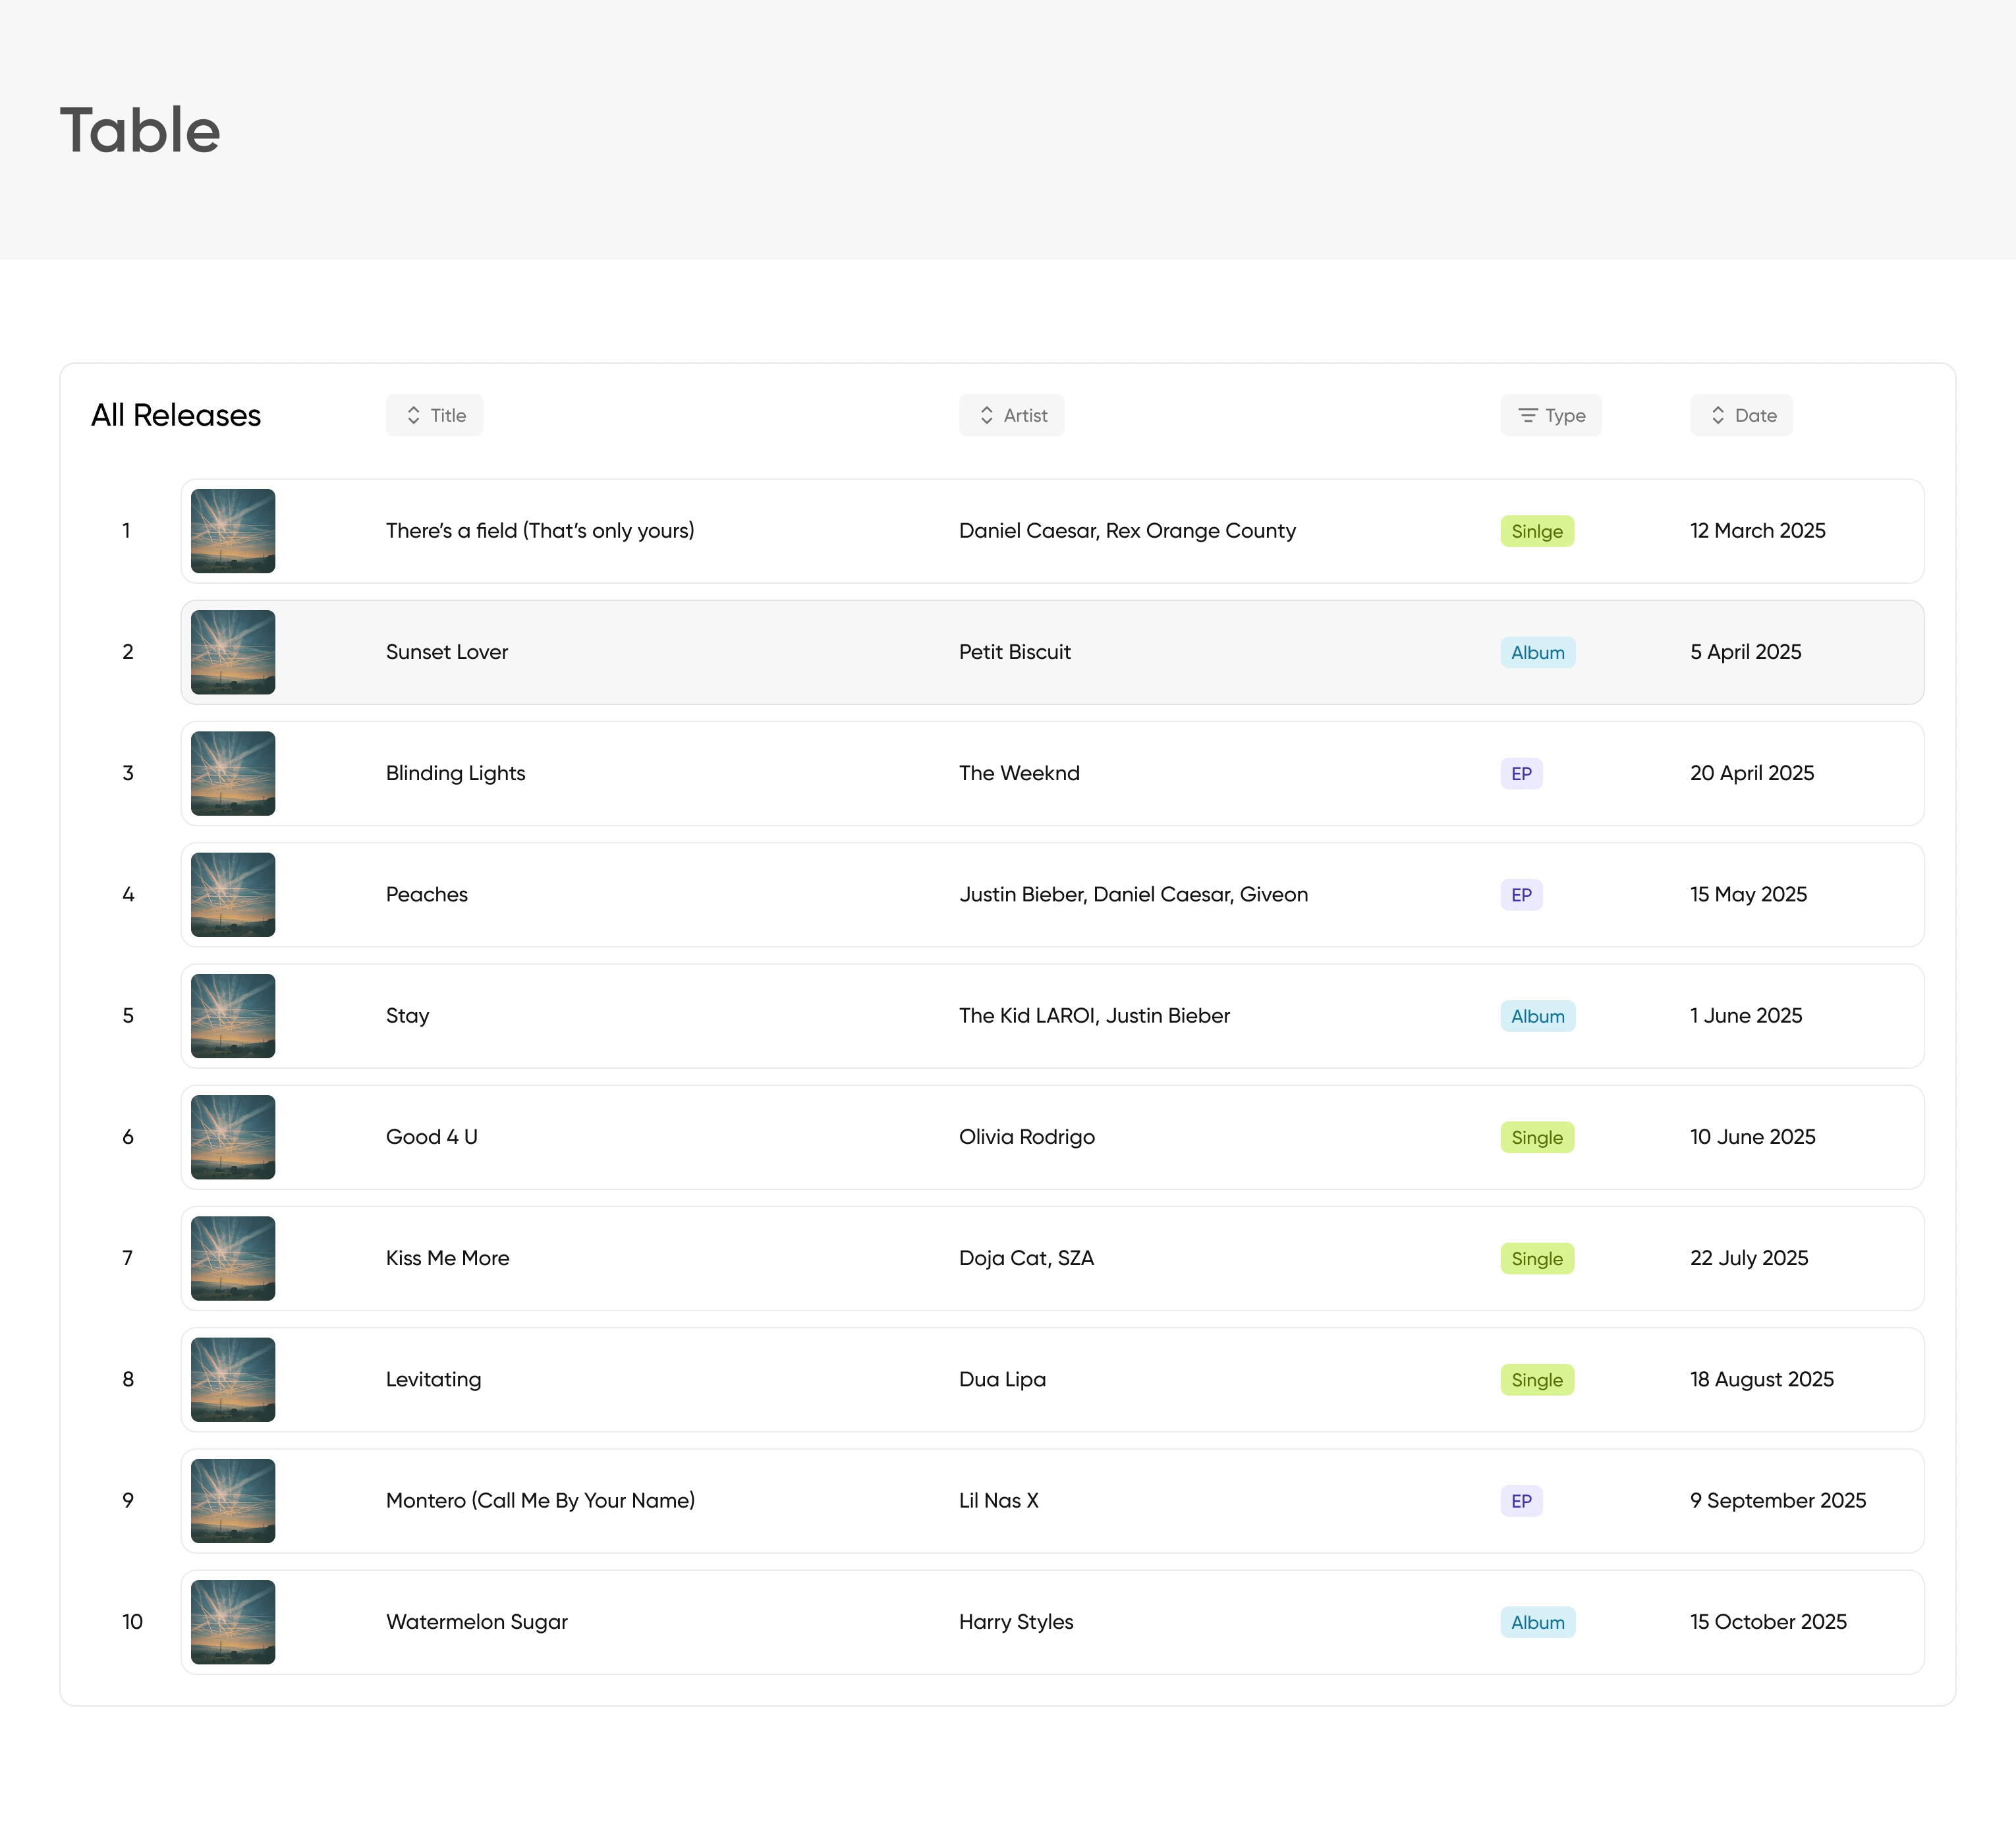Sort releases by Date column
The height and width of the screenshot is (1841, 2016).
(x=1741, y=415)
